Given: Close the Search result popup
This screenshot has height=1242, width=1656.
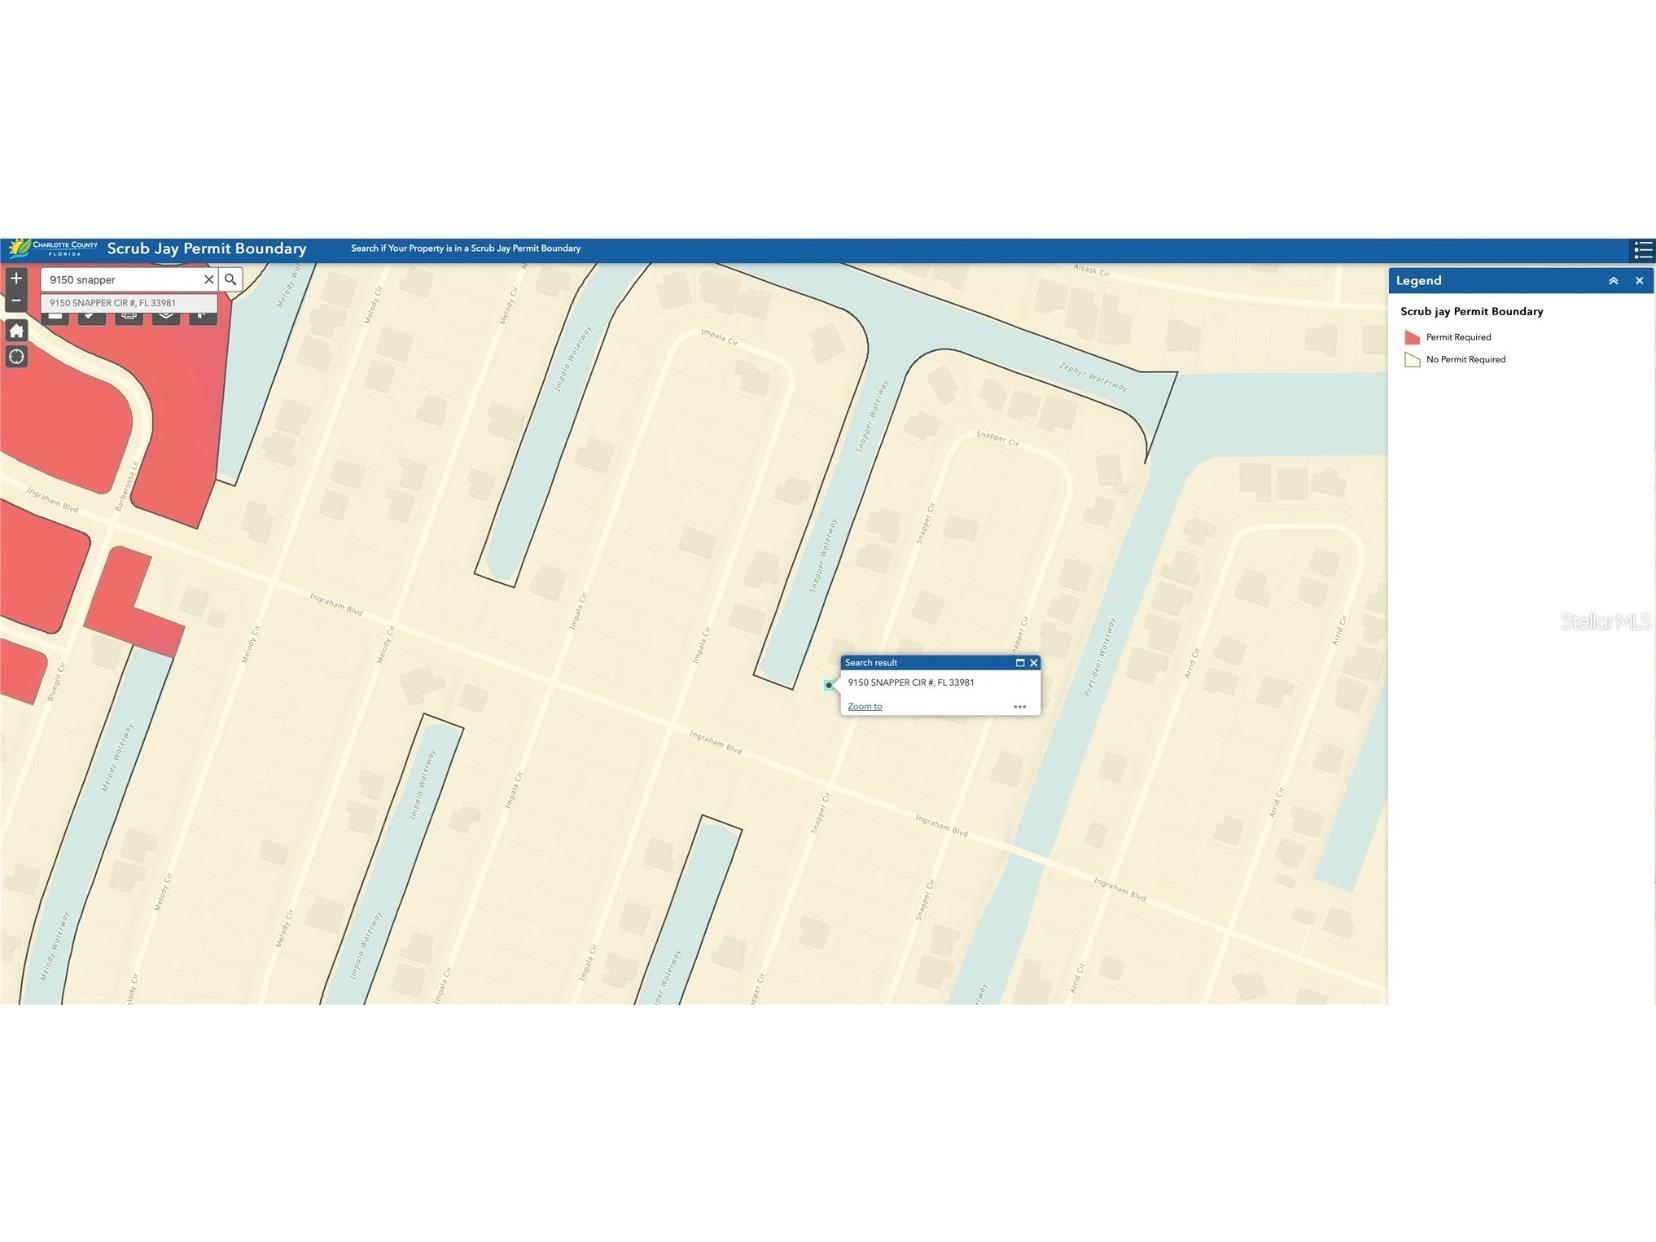Looking at the screenshot, I should click(x=1034, y=663).
